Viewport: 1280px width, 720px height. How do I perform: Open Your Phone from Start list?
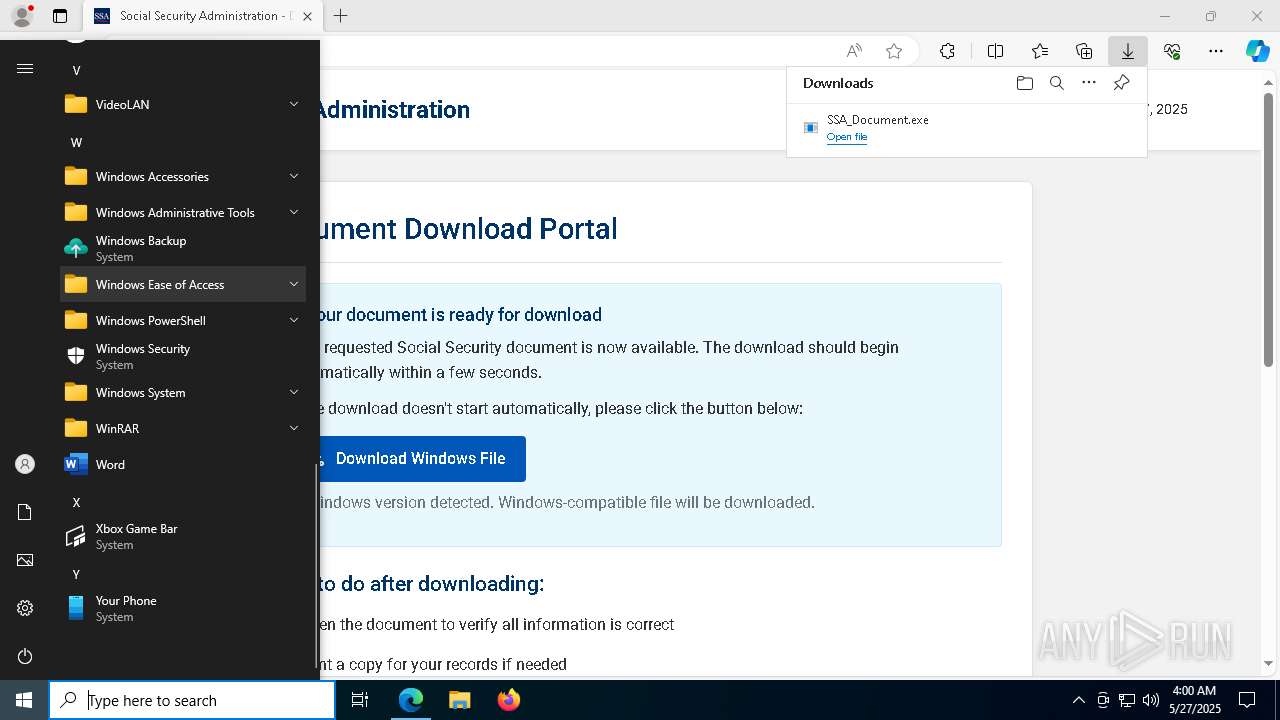(x=183, y=608)
